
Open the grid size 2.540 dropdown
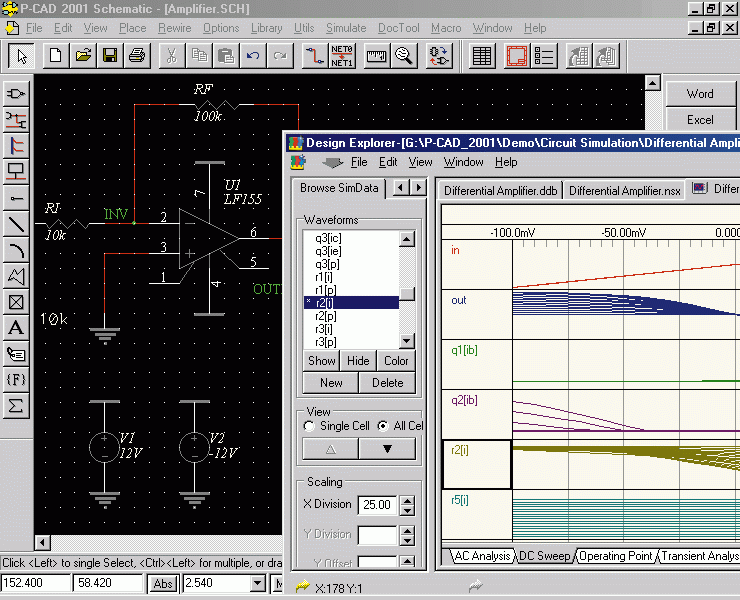coord(258,583)
